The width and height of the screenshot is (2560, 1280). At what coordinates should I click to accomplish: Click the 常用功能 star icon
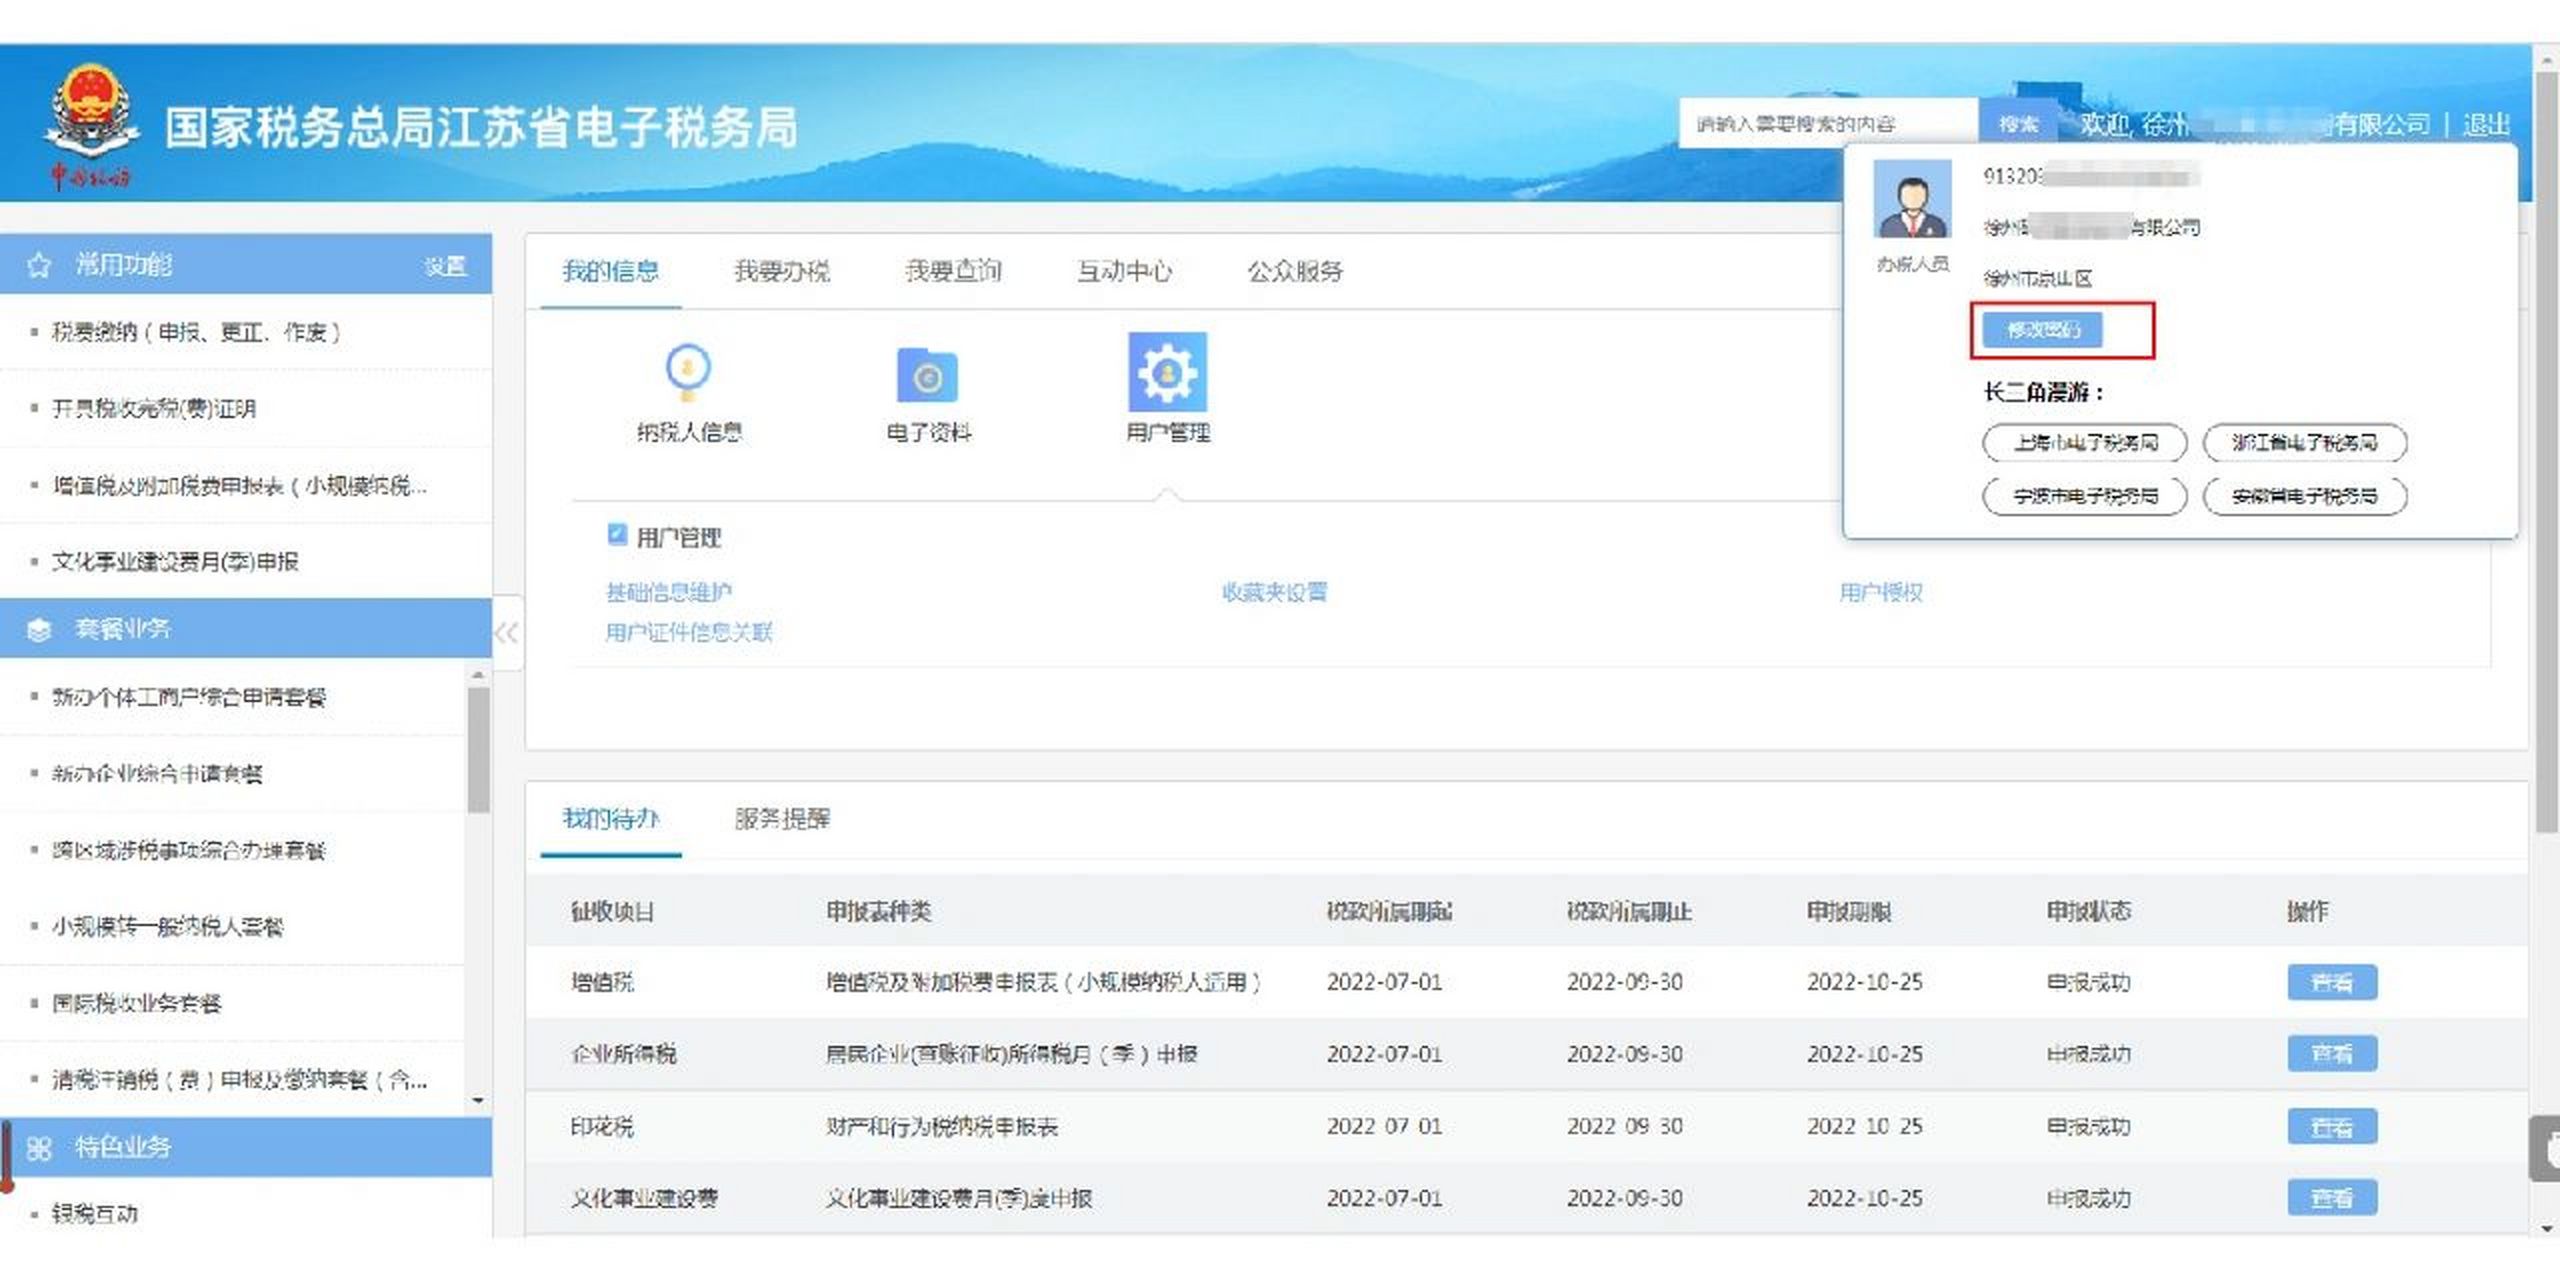click(x=39, y=265)
